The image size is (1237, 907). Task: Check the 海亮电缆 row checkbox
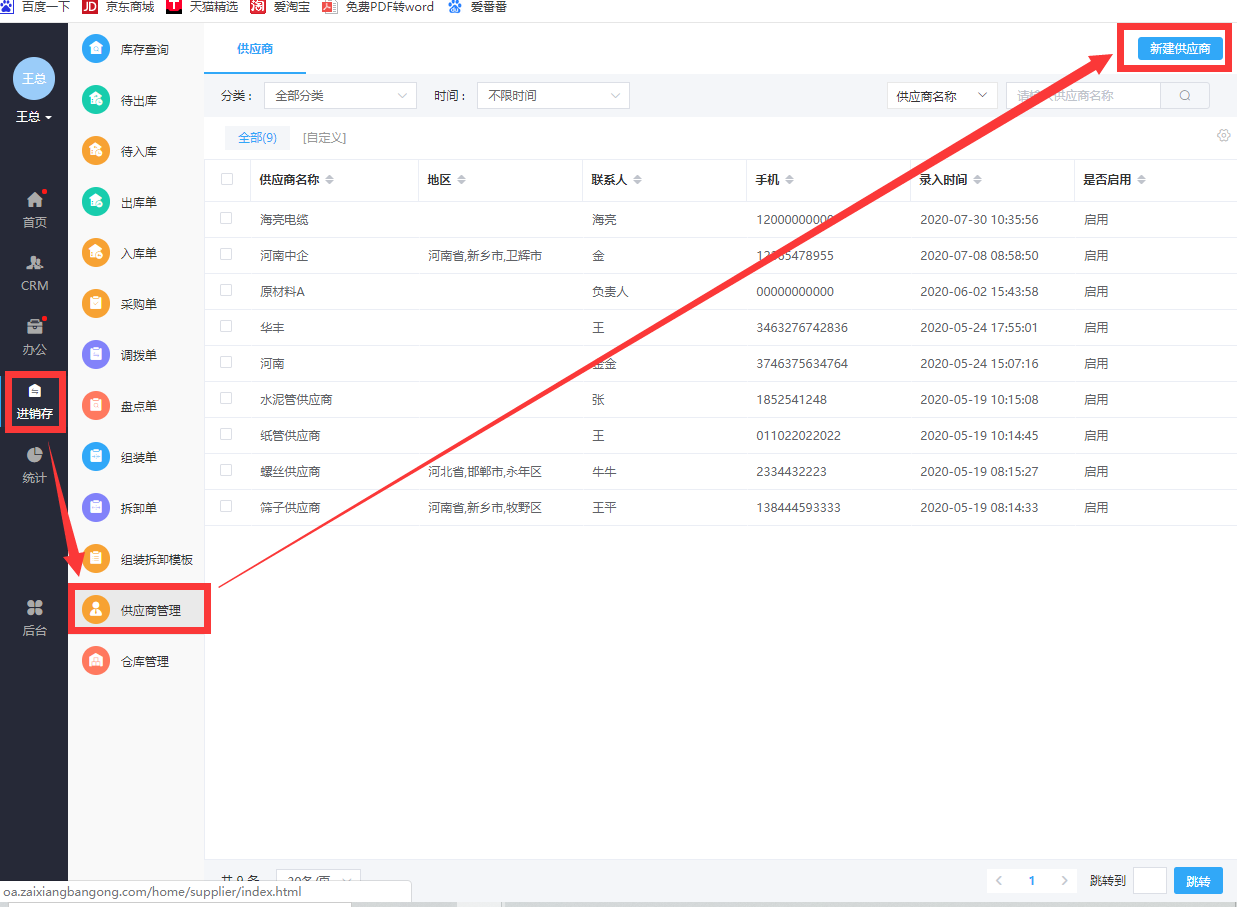[226, 218]
